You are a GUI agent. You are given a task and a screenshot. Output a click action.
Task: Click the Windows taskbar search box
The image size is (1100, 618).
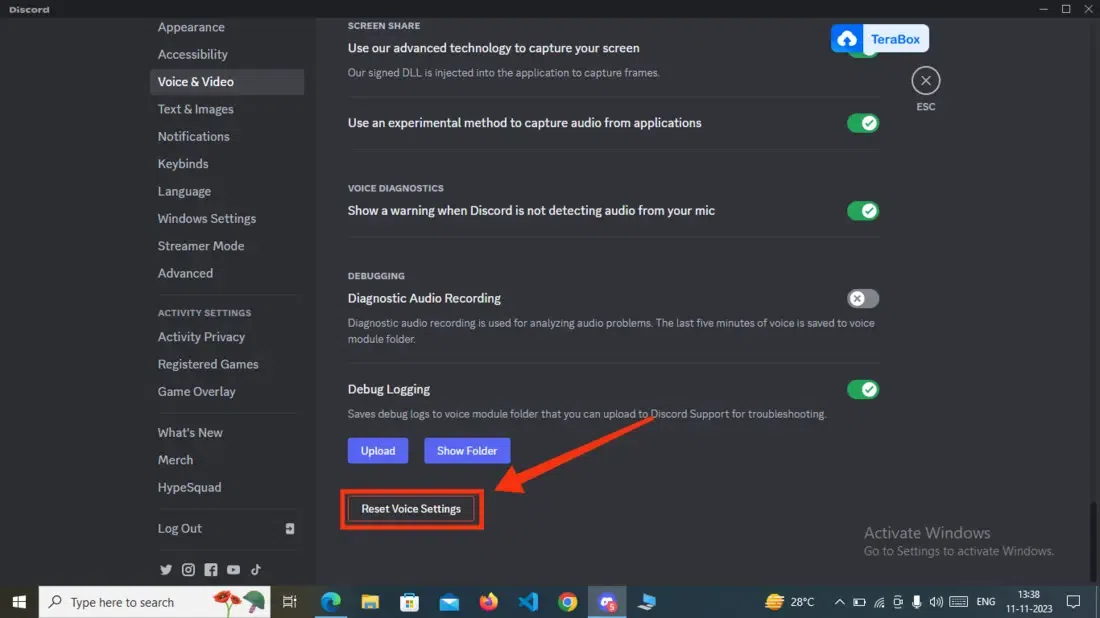click(x=154, y=602)
